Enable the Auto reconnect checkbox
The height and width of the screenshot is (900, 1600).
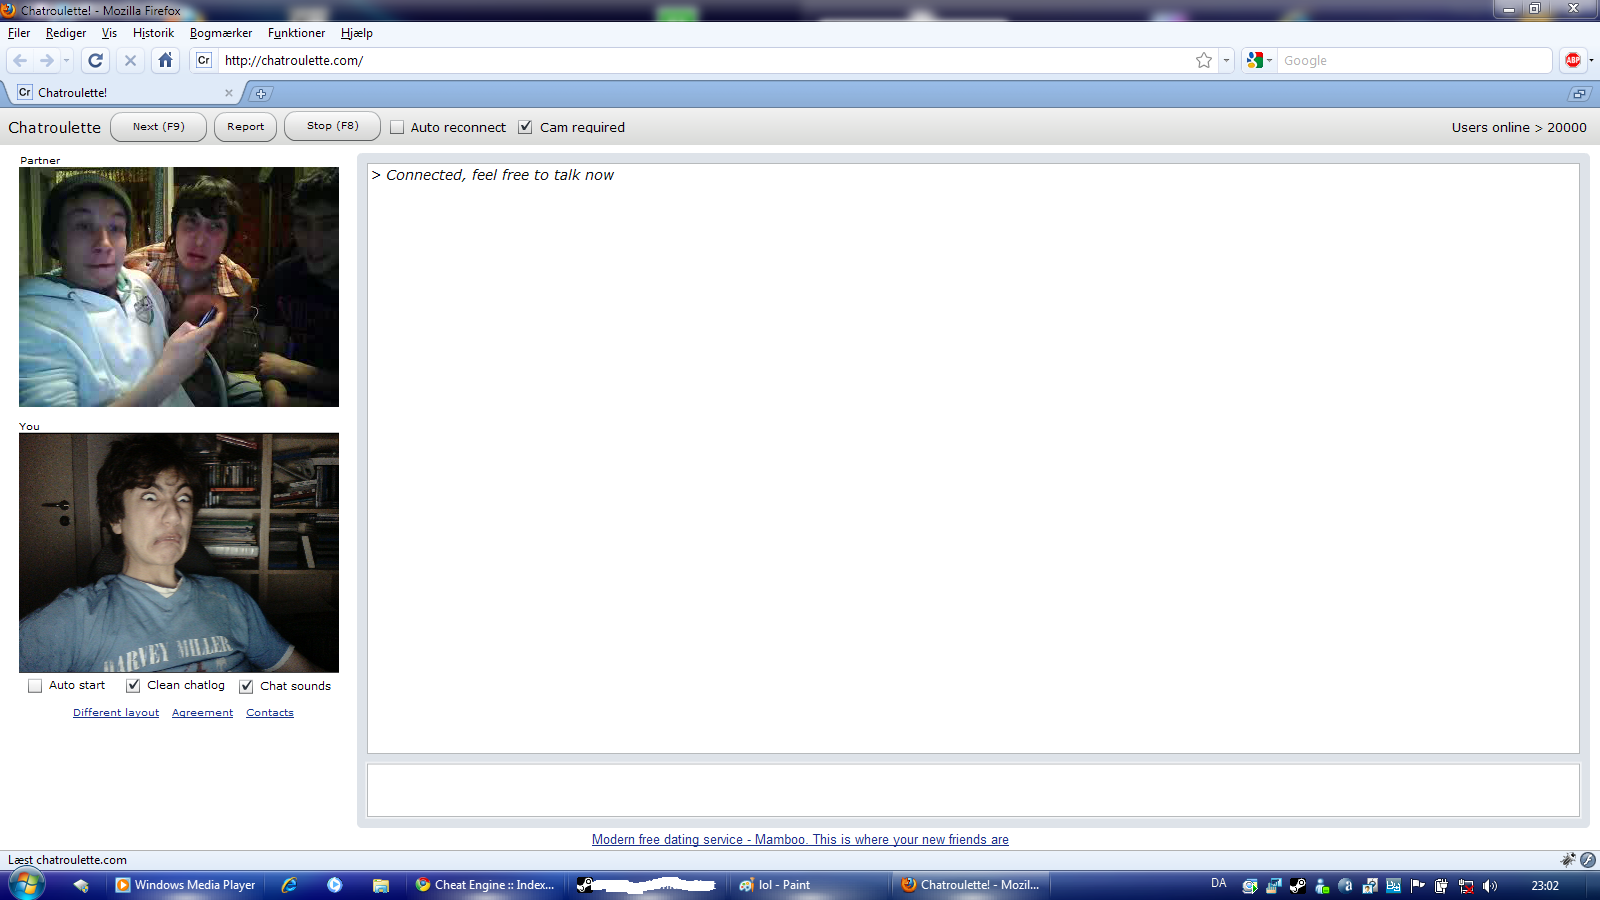(x=397, y=127)
